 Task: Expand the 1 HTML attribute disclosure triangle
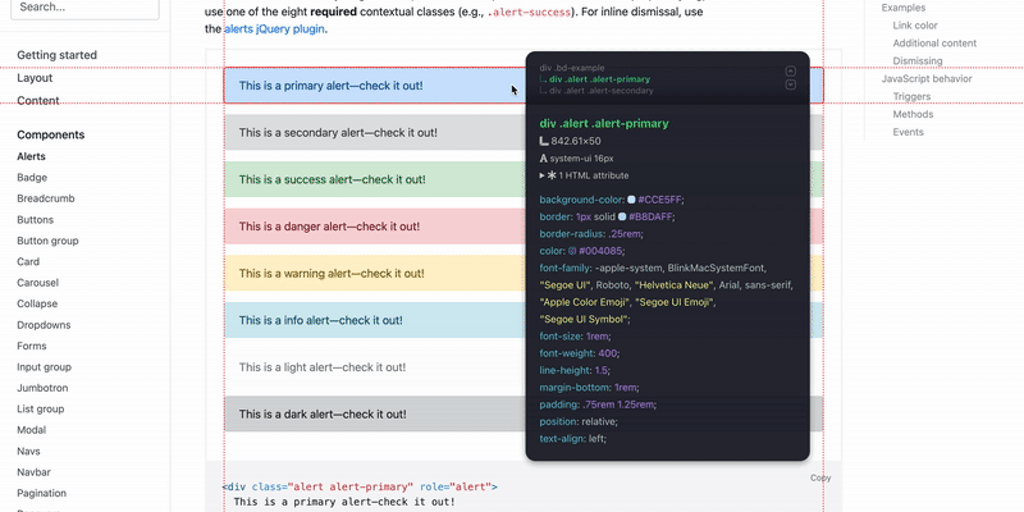[542, 175]
